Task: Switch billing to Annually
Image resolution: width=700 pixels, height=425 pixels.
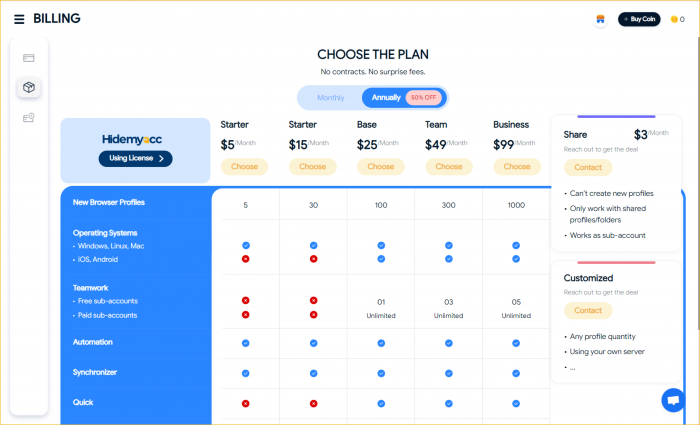Action: [x=386, y=97]
